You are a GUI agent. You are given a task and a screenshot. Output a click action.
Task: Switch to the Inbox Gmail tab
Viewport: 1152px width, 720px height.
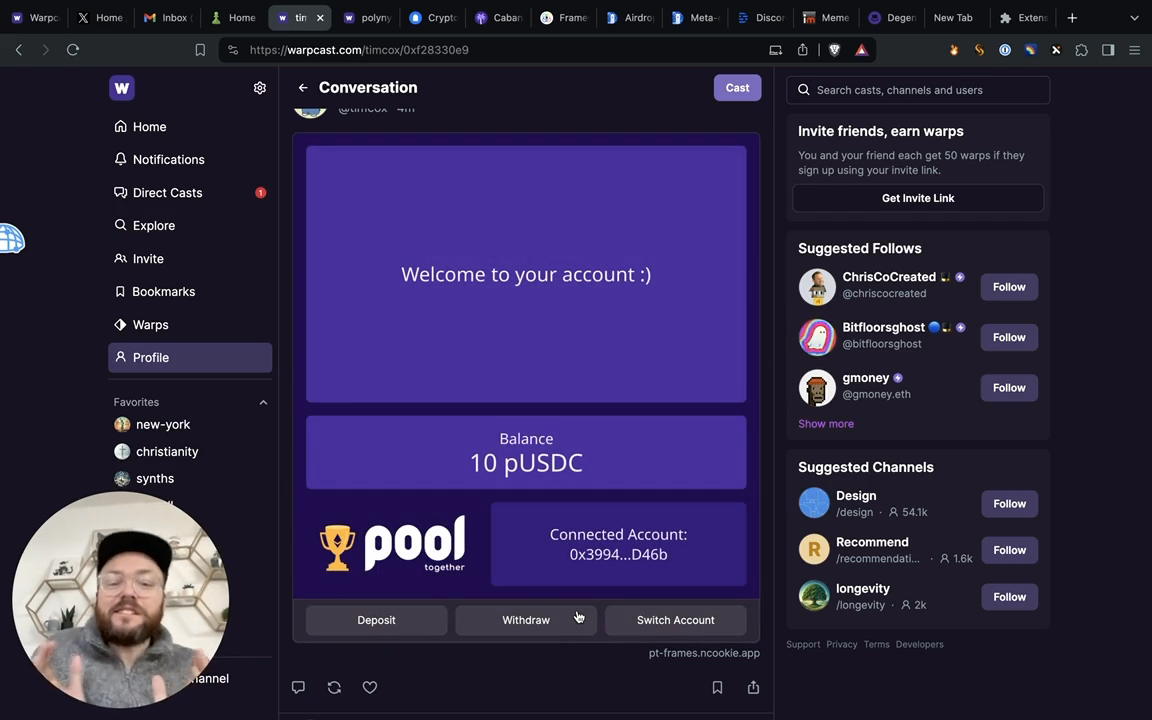pos(168,18)
